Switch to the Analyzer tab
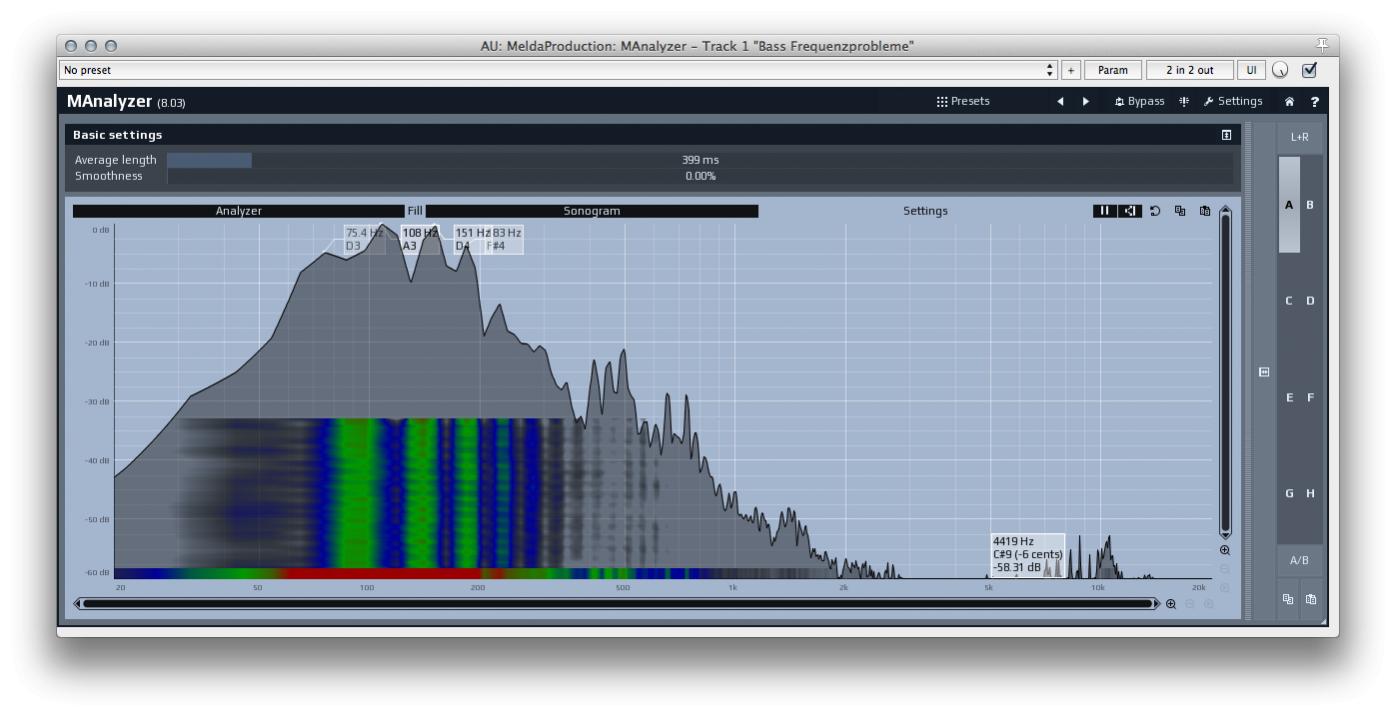This screenshot has width=1396, height=716. (x=238, y=211)
